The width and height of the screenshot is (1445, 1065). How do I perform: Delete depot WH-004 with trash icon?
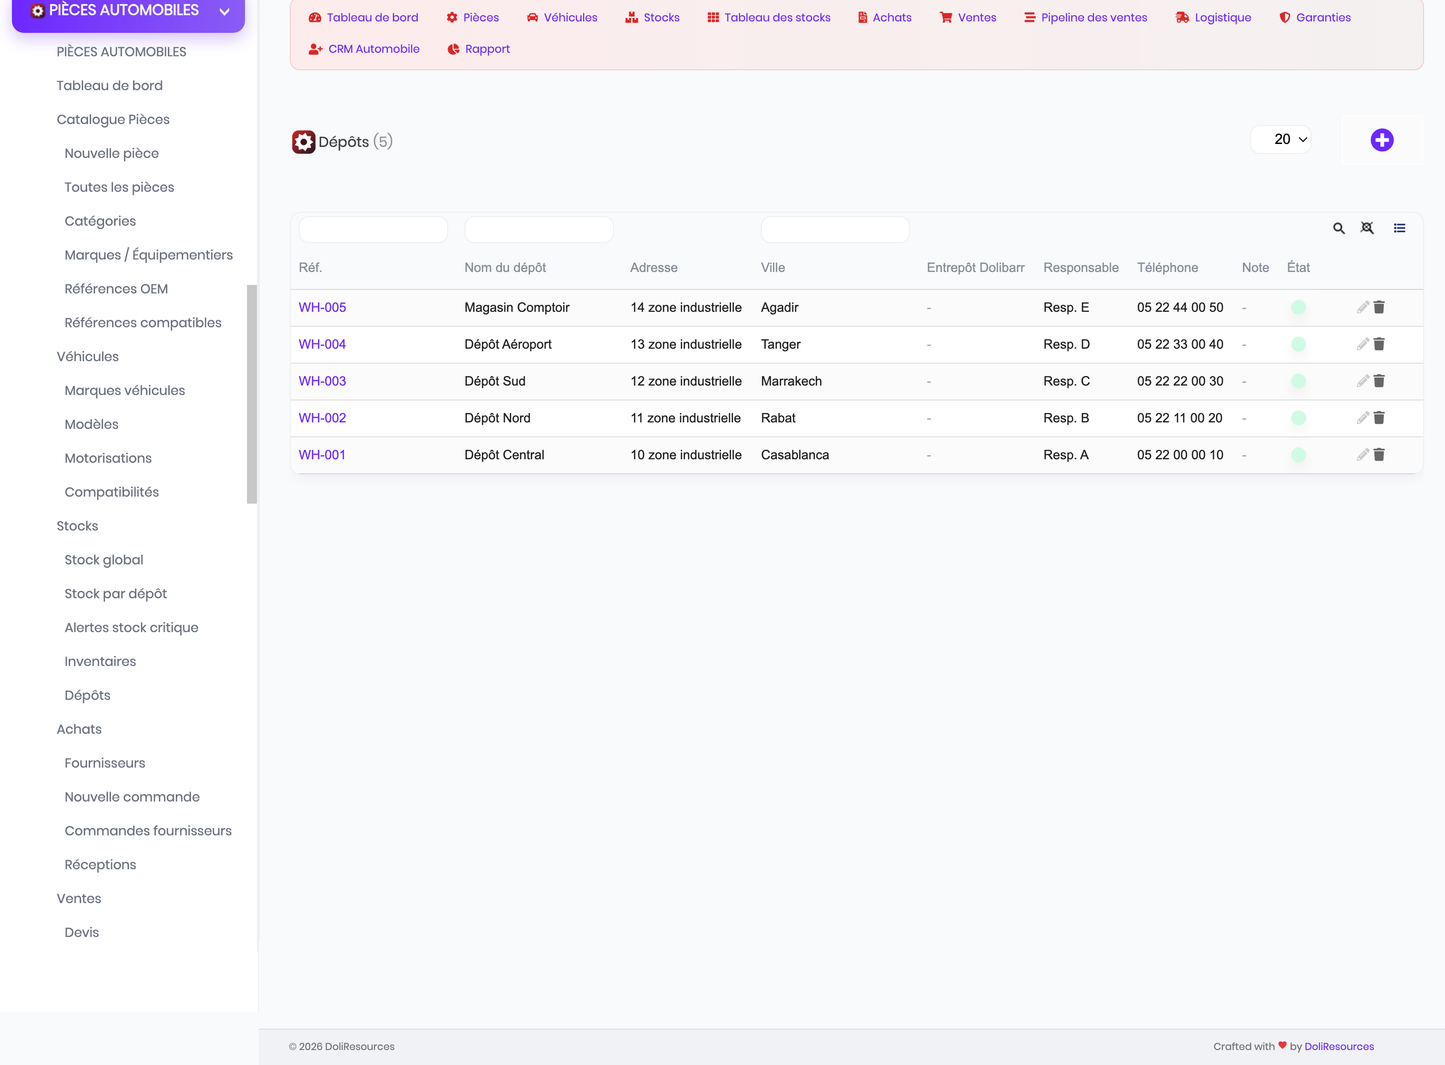[x=1379, y=344]
